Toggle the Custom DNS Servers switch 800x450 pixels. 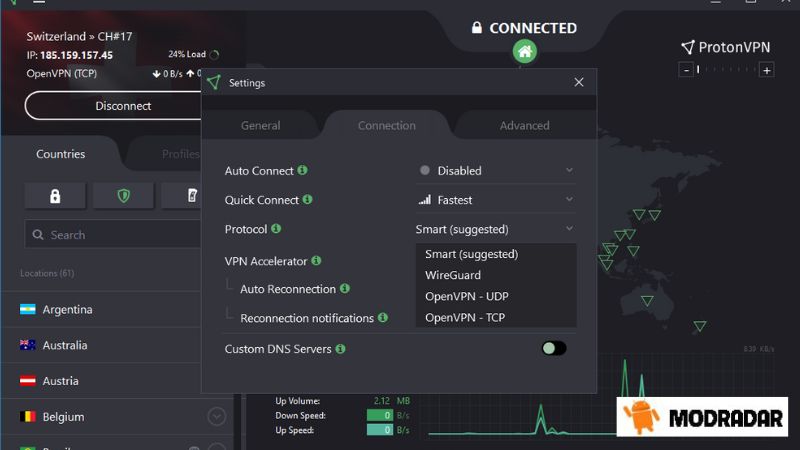point(554,348)
